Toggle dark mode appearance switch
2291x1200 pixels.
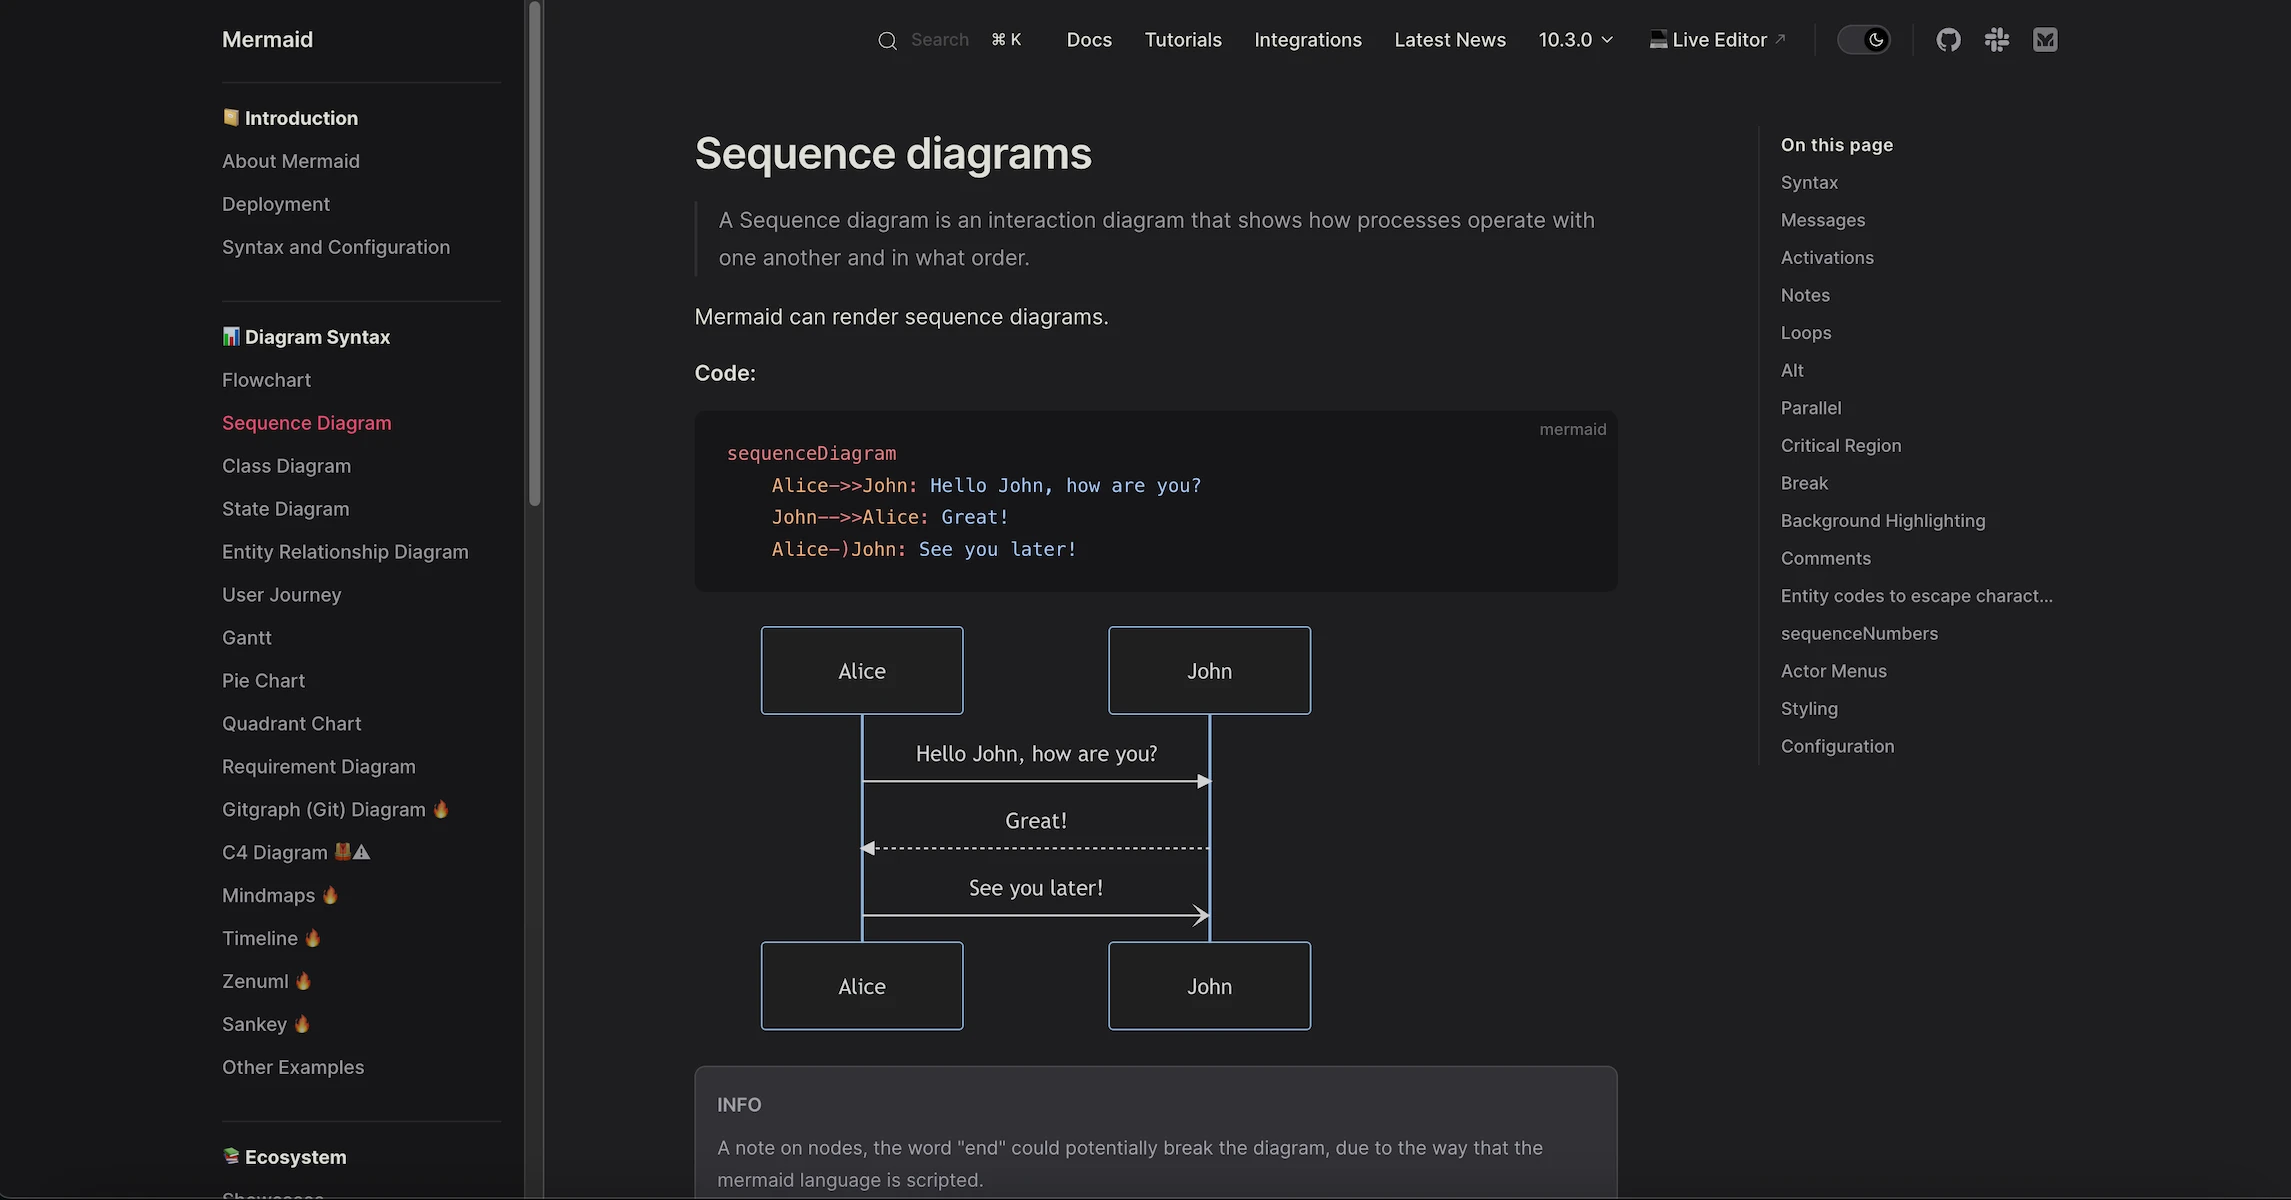pyautogui.click(x=1864, y=40)
